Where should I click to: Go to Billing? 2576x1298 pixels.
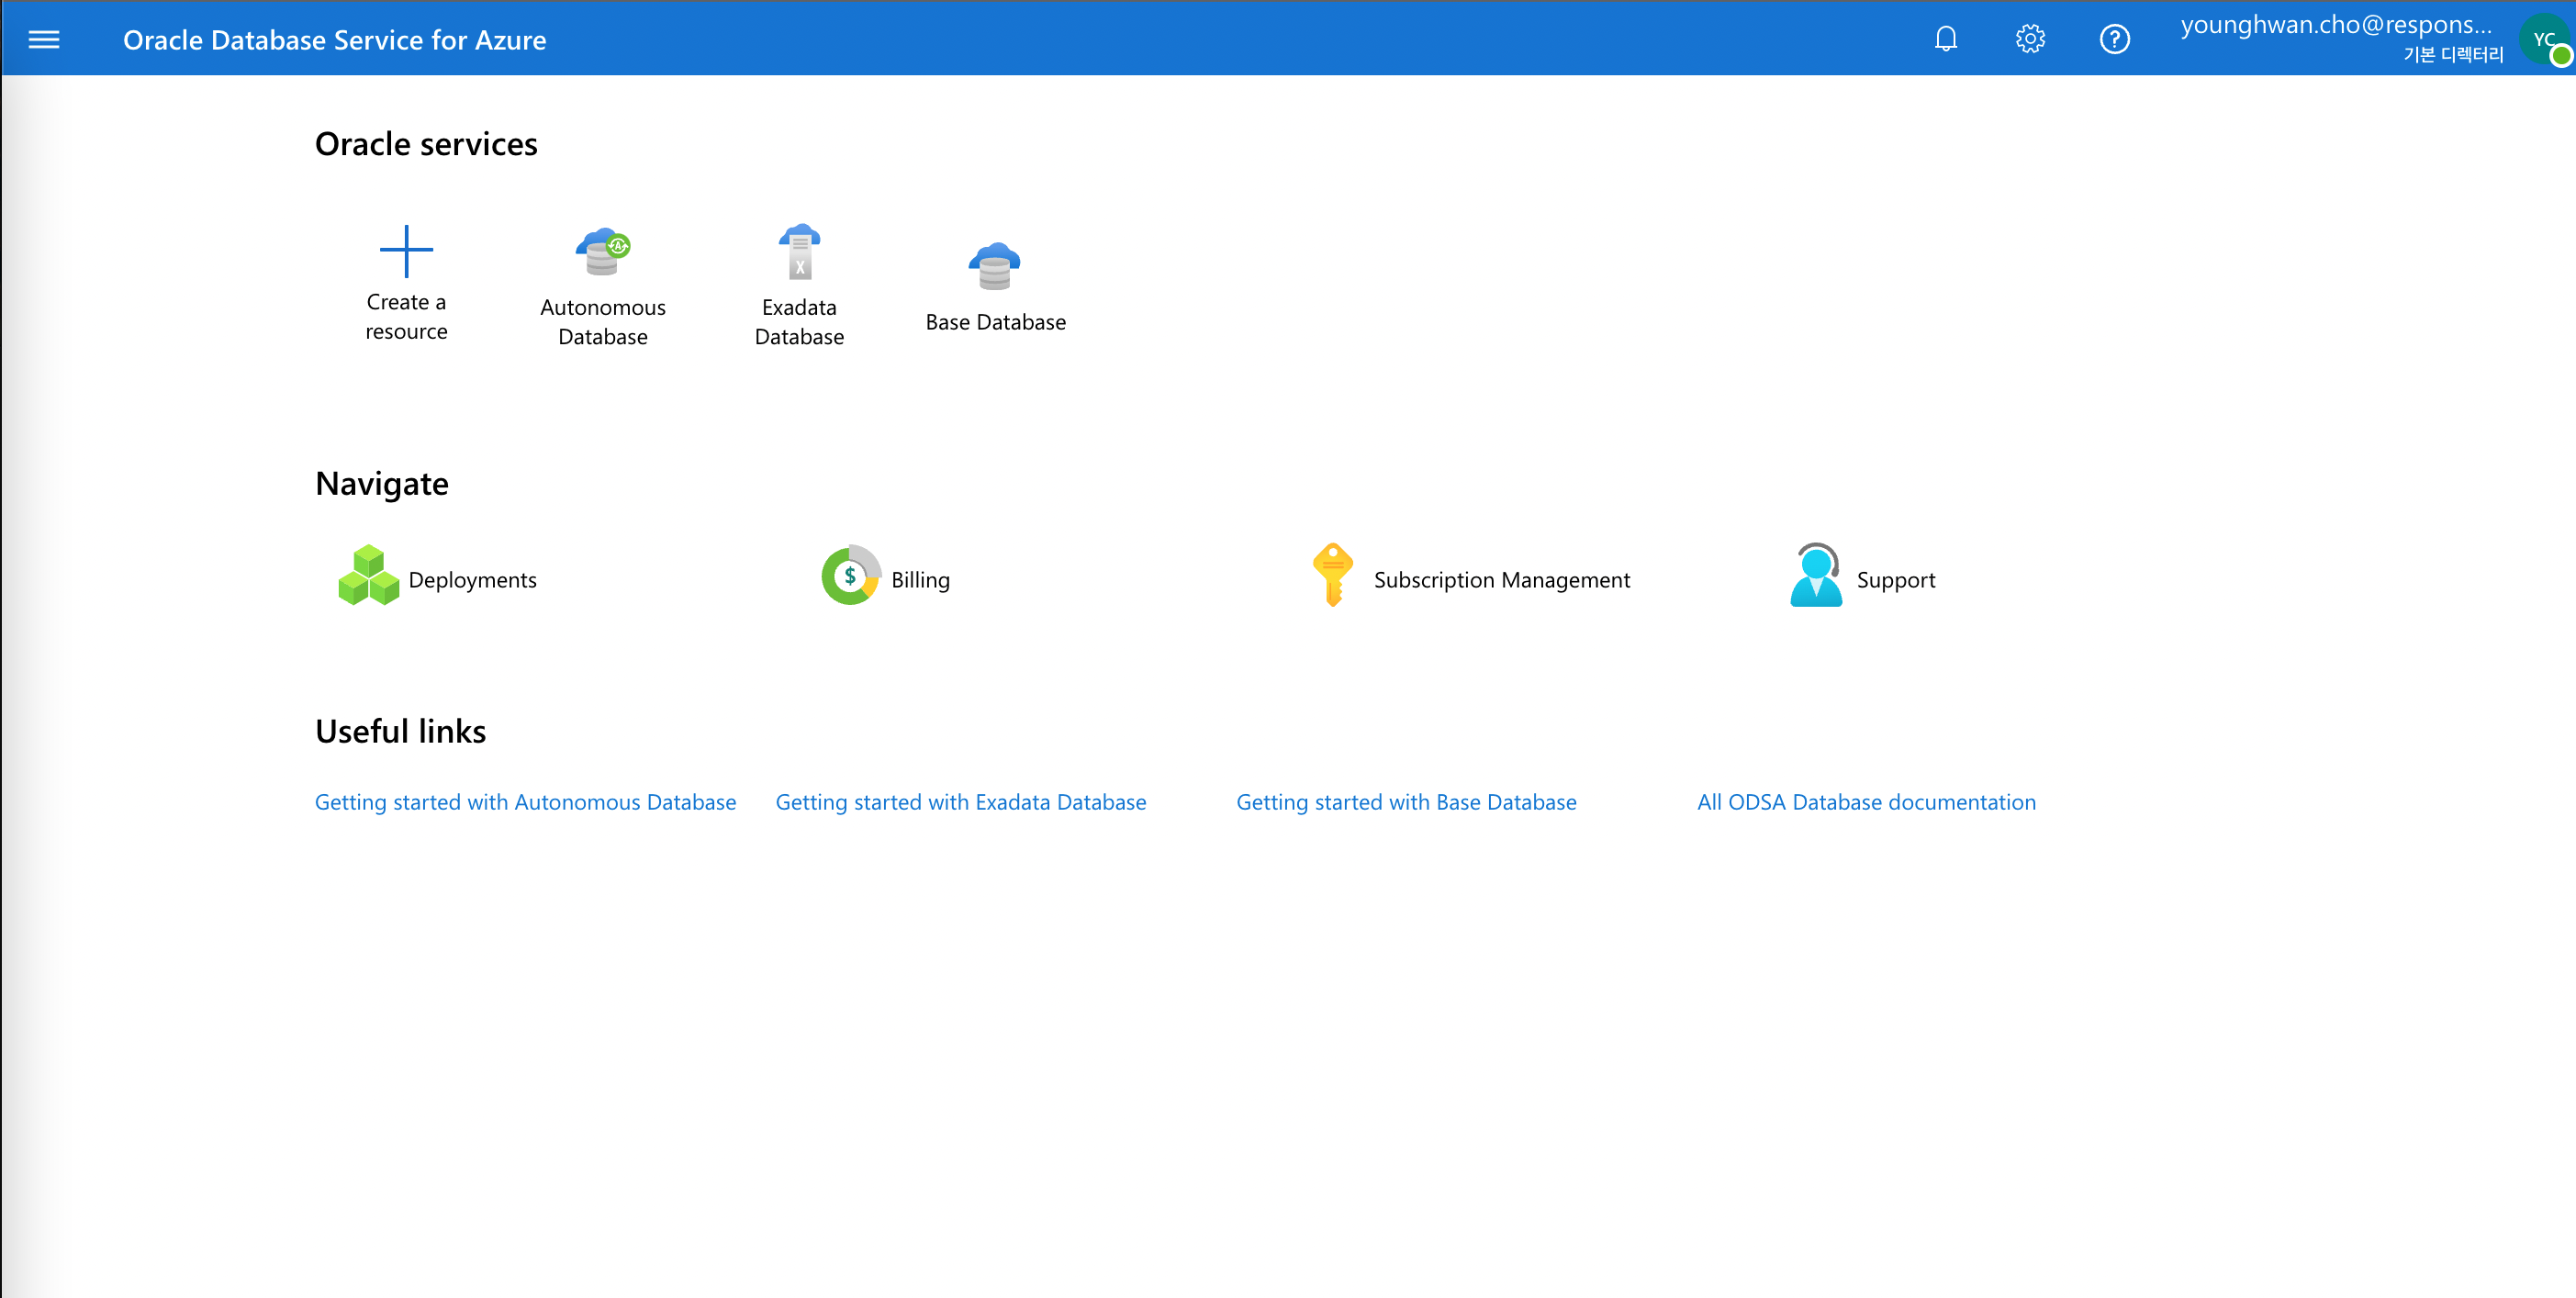[920, 580]
